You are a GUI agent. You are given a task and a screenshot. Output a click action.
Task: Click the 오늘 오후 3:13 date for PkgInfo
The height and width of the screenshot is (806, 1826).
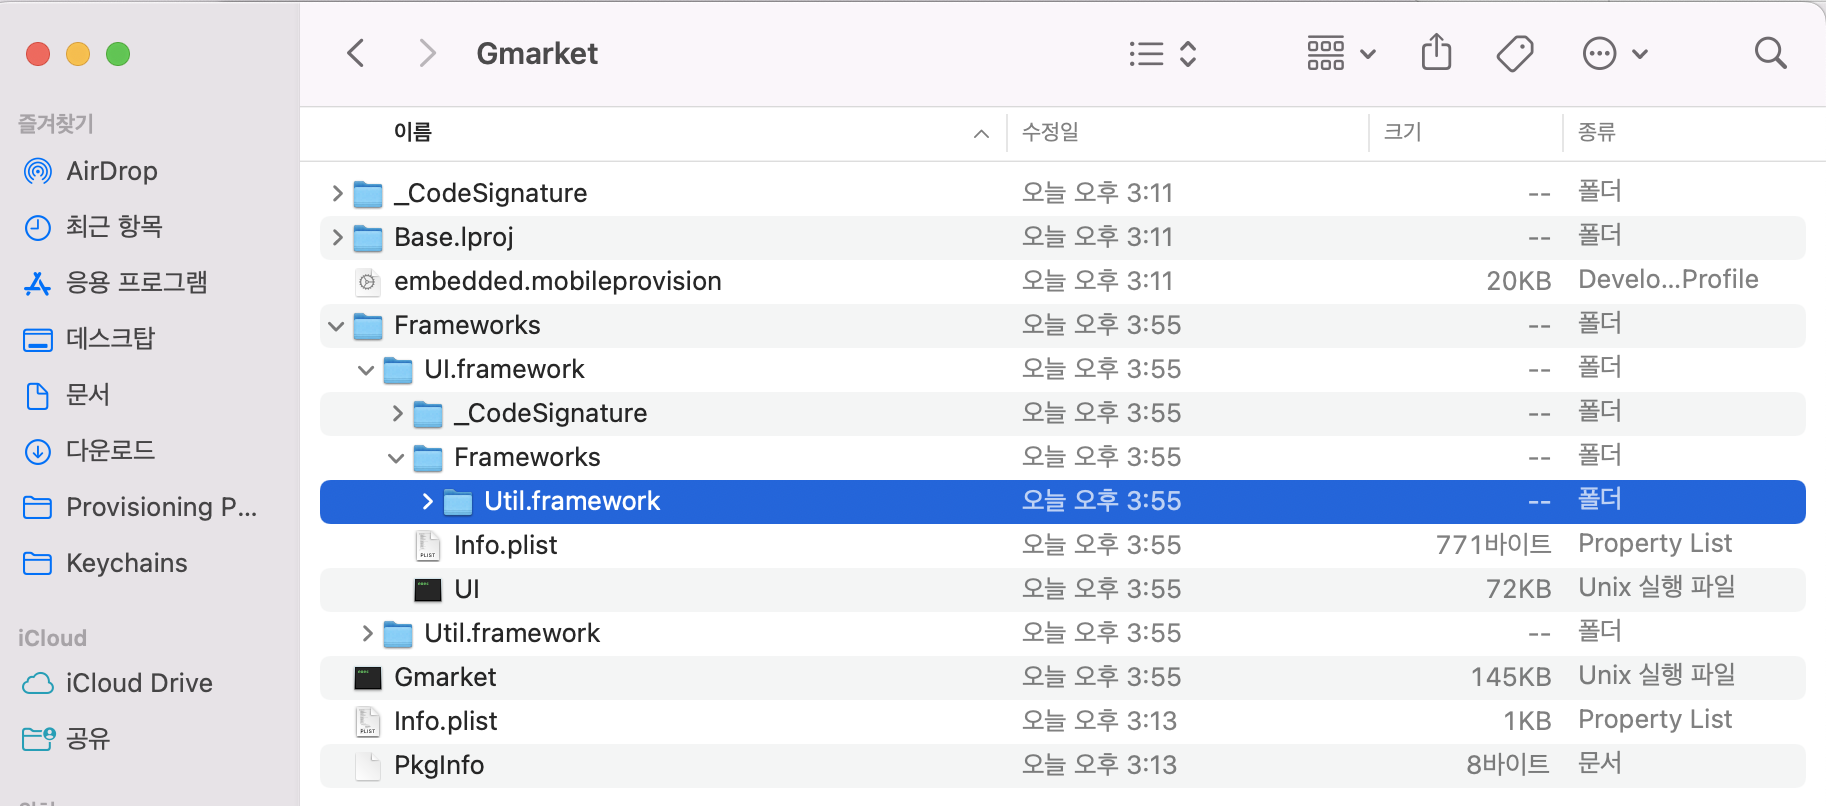click(1099, 765)
